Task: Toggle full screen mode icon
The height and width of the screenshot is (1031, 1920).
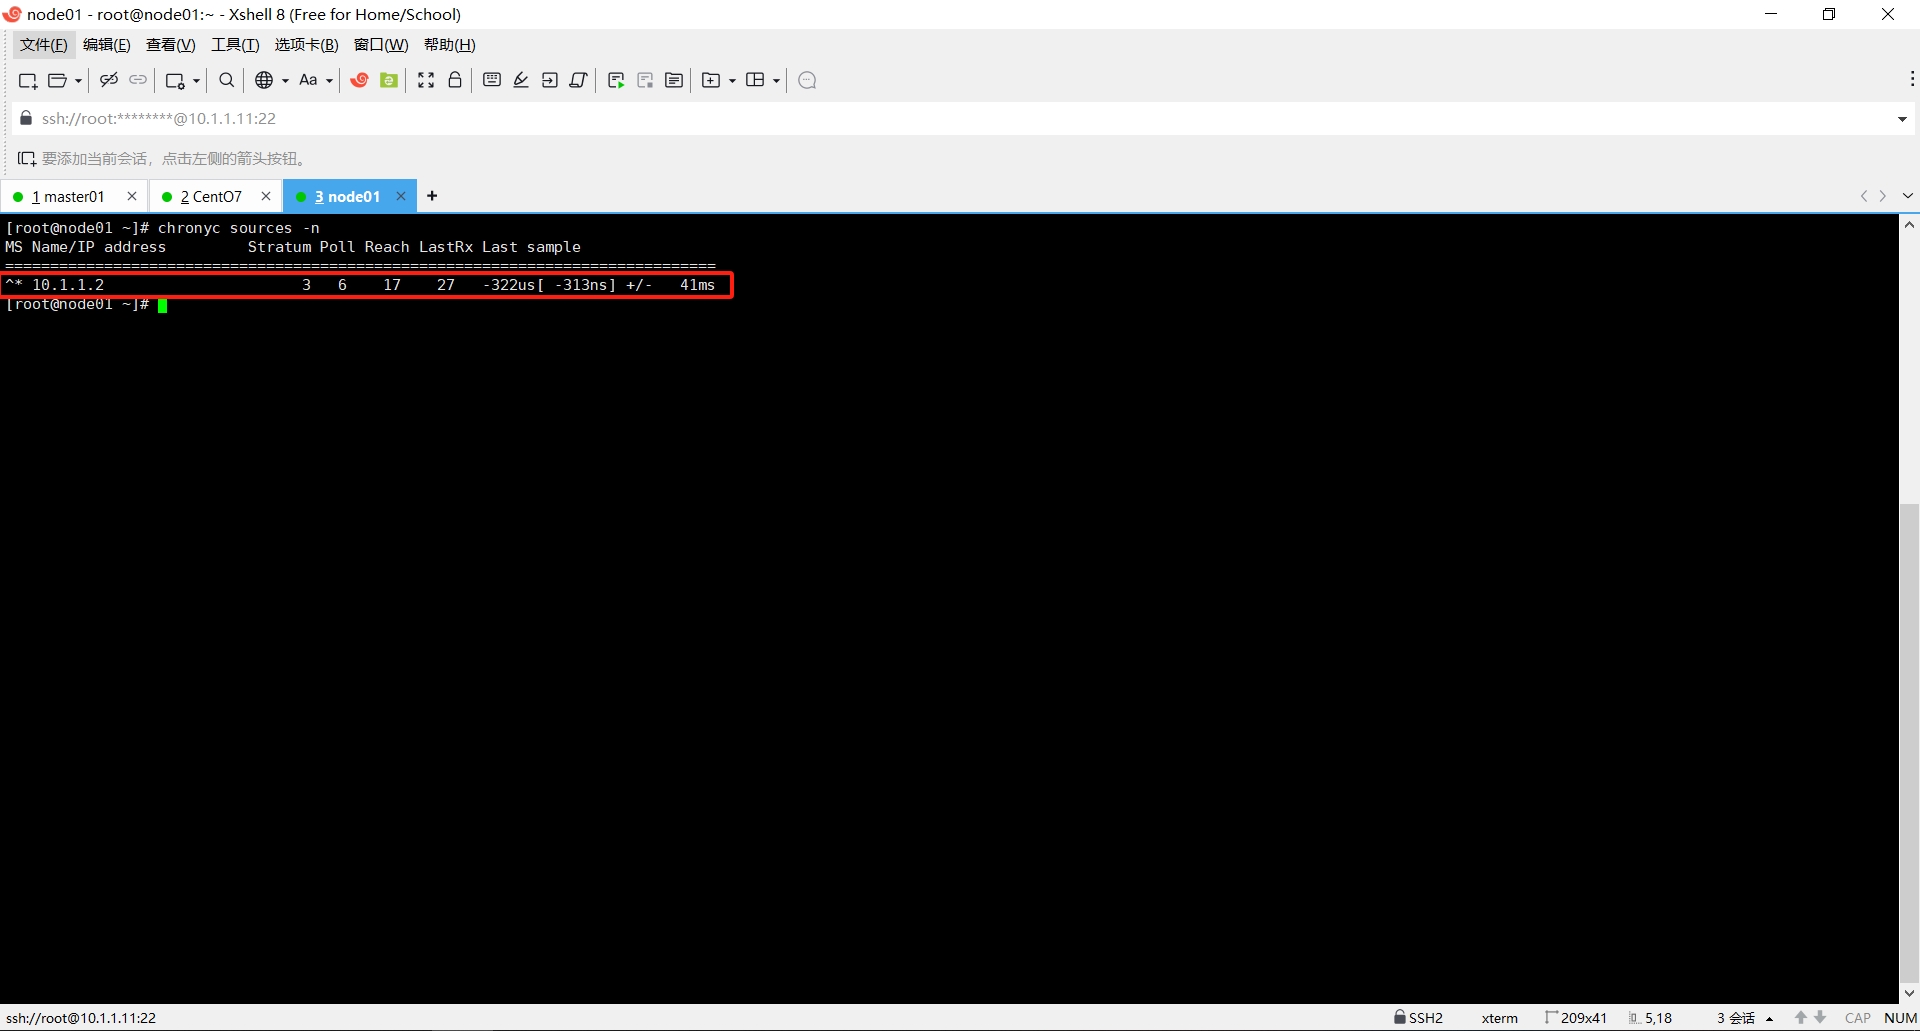Action: pos(426,80)
